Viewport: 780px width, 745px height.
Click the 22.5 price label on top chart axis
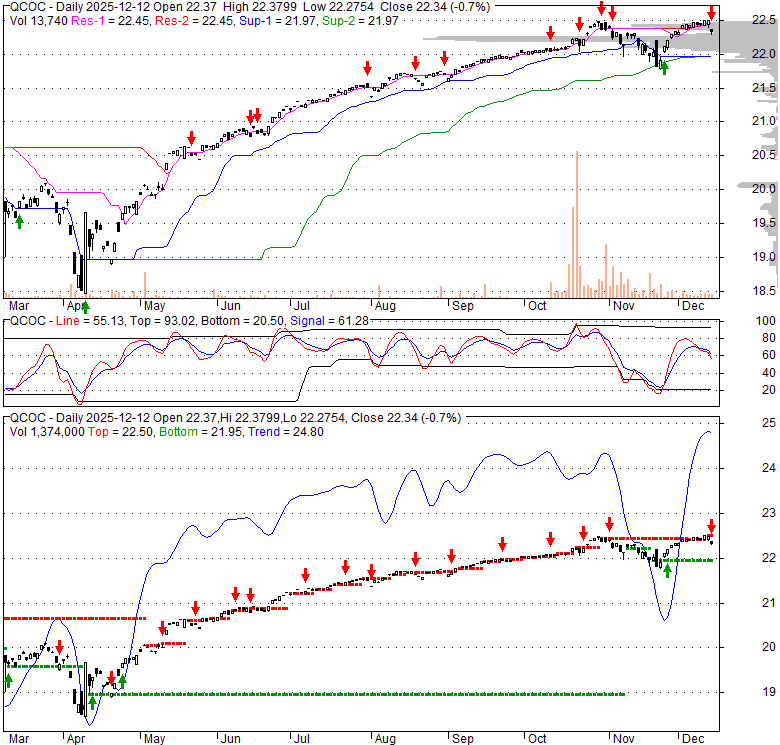tap(764, 20)
